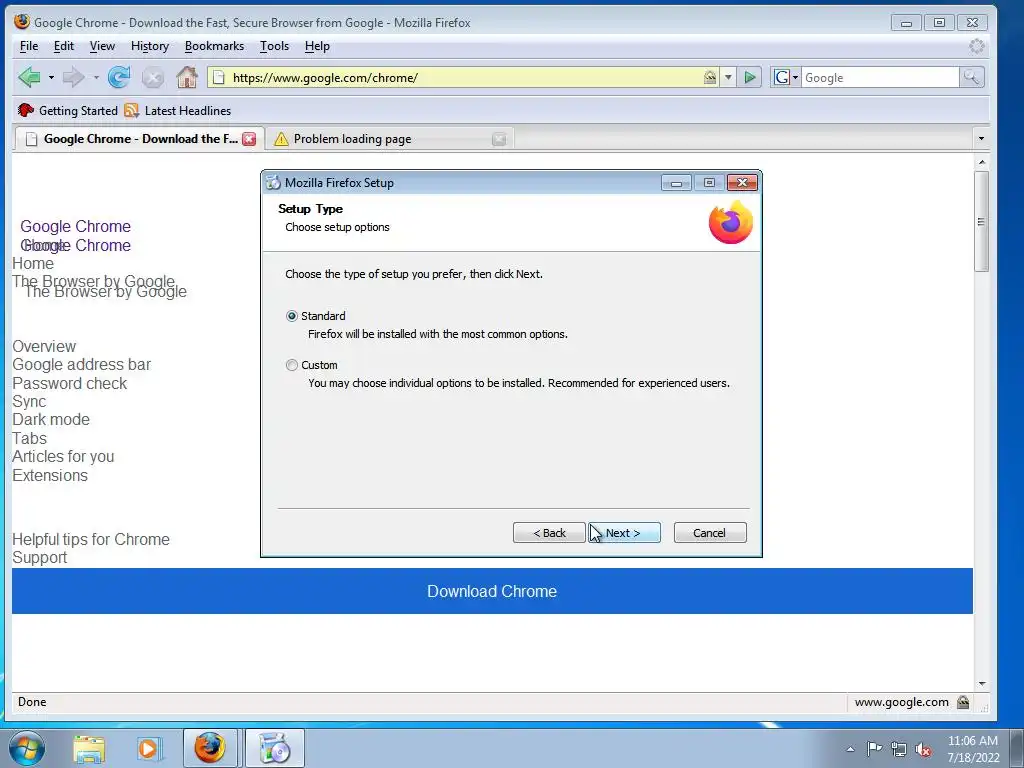Click the green Go button
Viewport: 1024px width, 768px height.
(x=750, y=78)
